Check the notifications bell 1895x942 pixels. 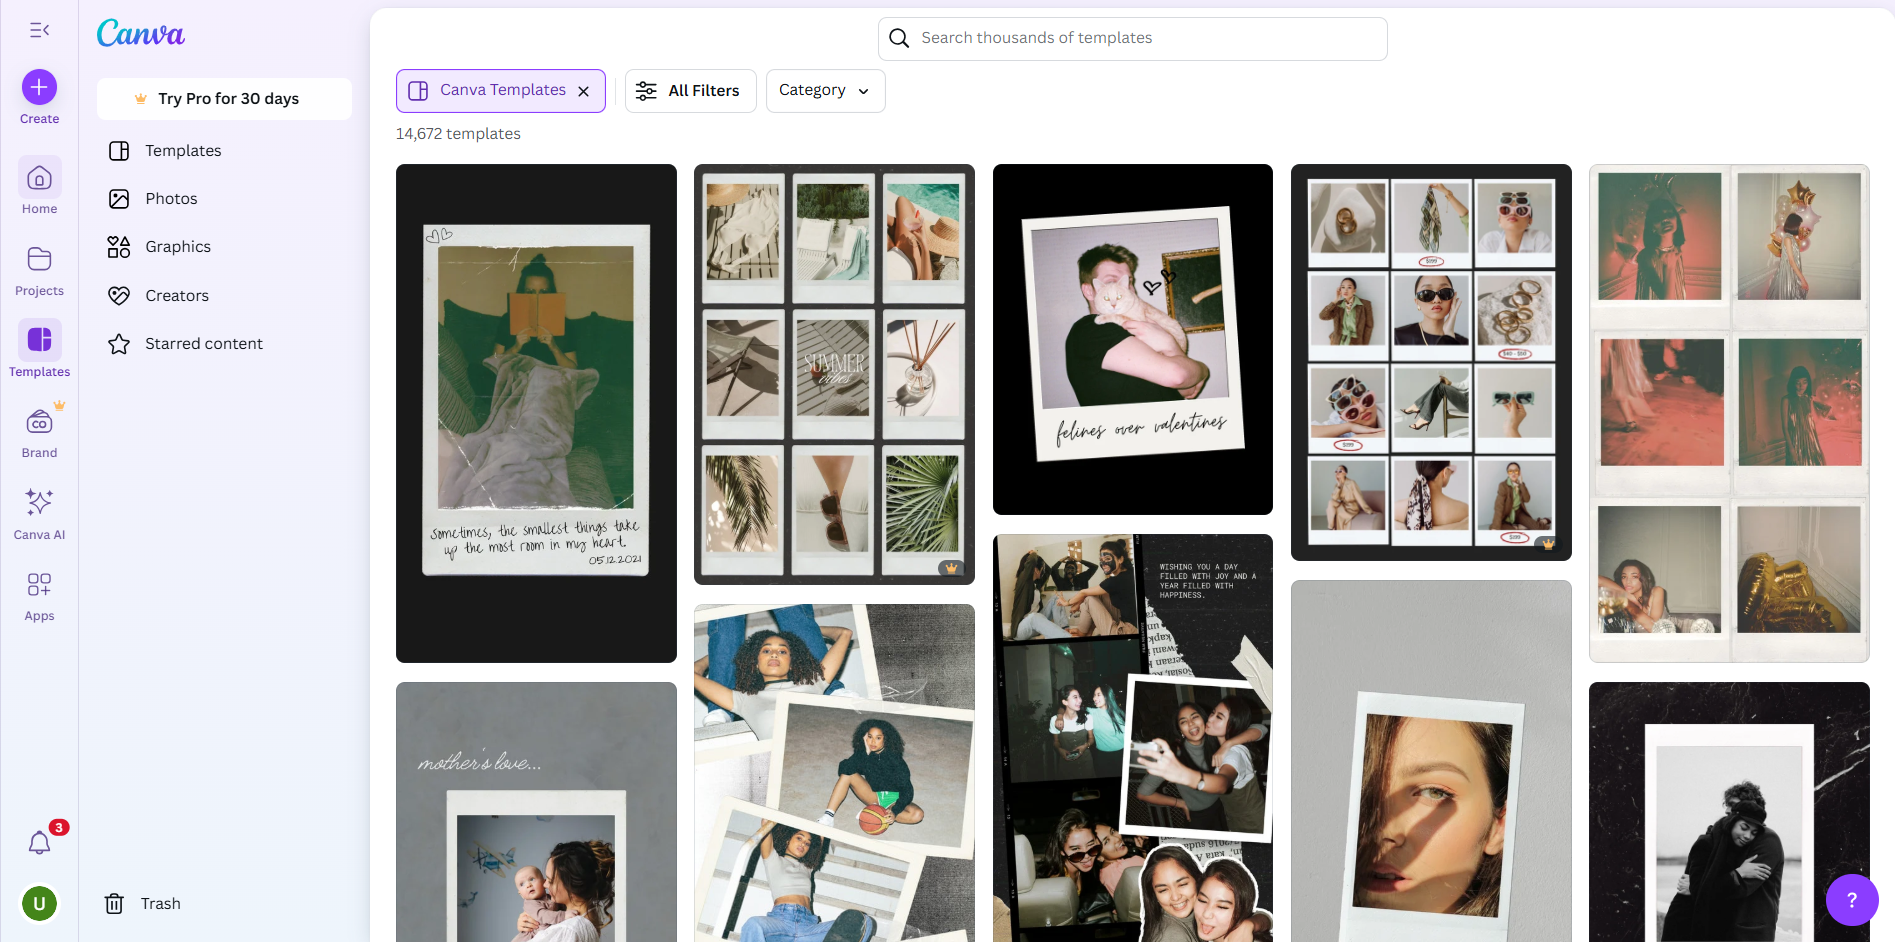39,843
